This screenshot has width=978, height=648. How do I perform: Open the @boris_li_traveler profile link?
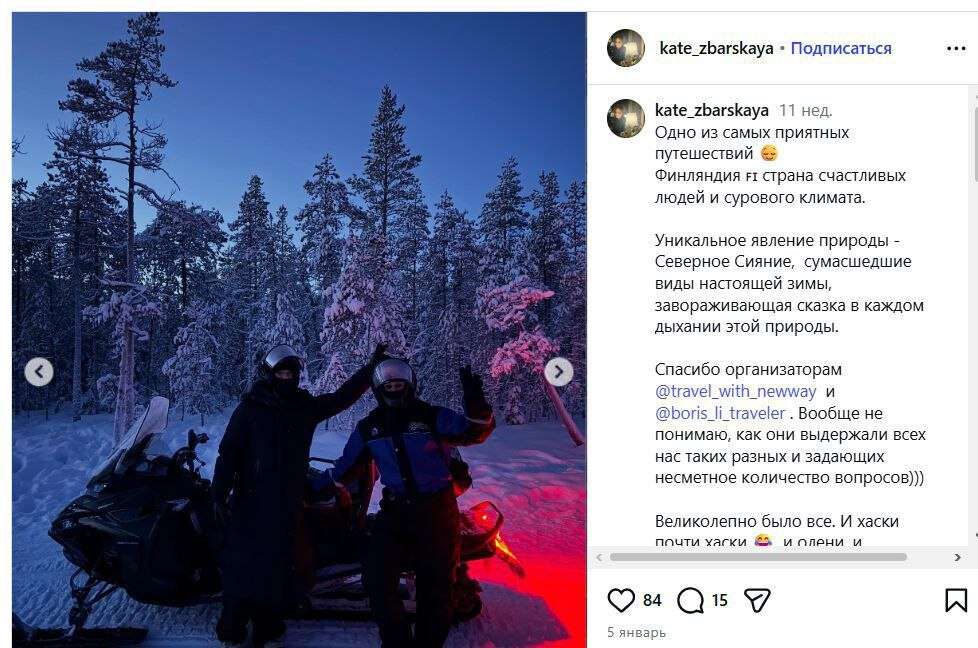[720, 413]
